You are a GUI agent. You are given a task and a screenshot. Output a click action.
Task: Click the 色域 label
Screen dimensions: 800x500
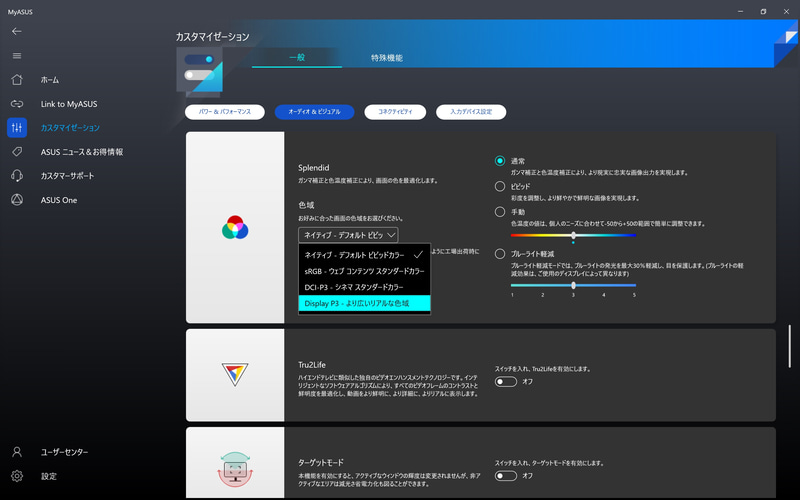pyautogui.click(x=306, y=205)
